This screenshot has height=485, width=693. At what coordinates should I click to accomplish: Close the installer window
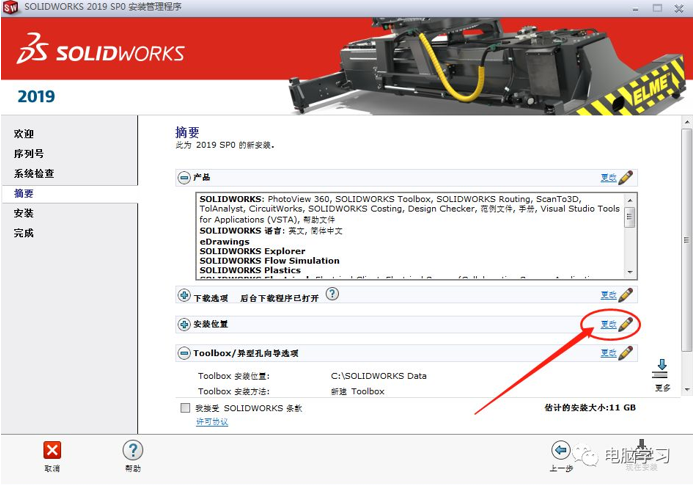[x=679, y=8]
